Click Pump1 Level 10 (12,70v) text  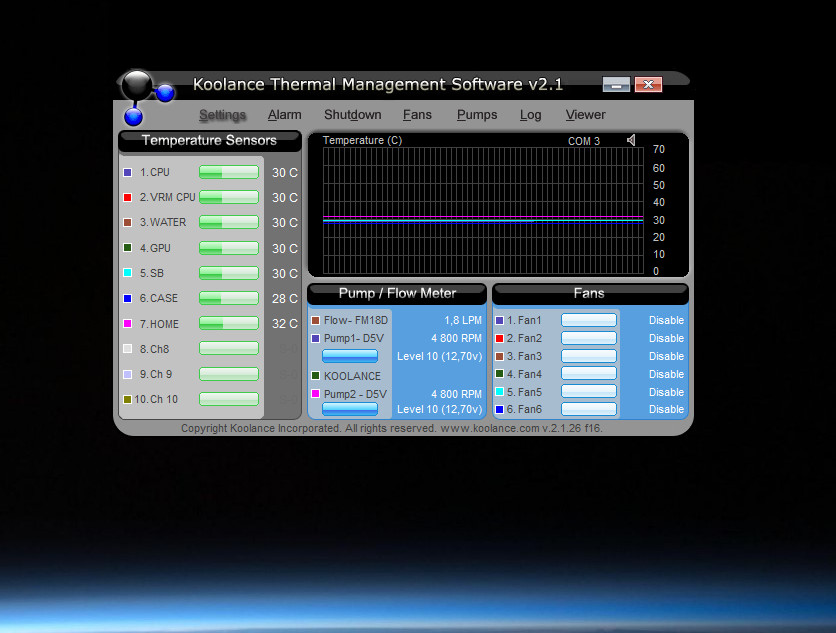[439, 356]
